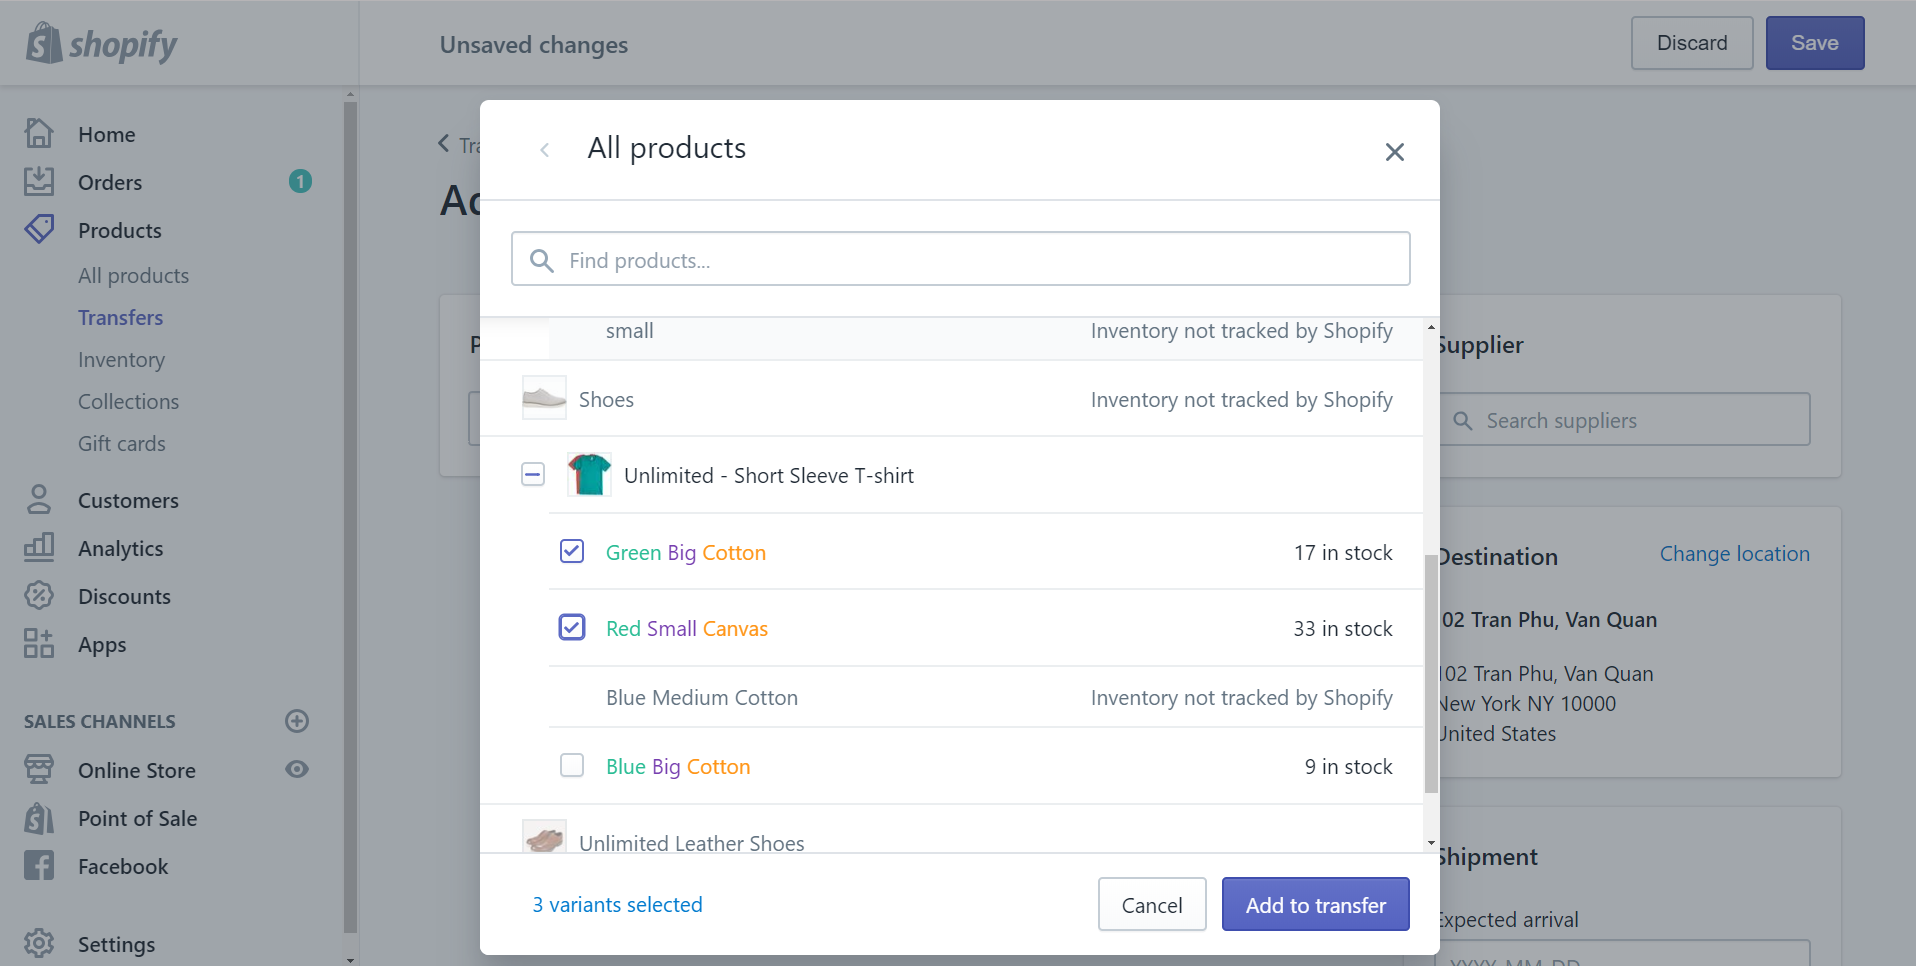1916x966 pixels.
Task: Select the Shoes product row text
Action: coord(606,399)
